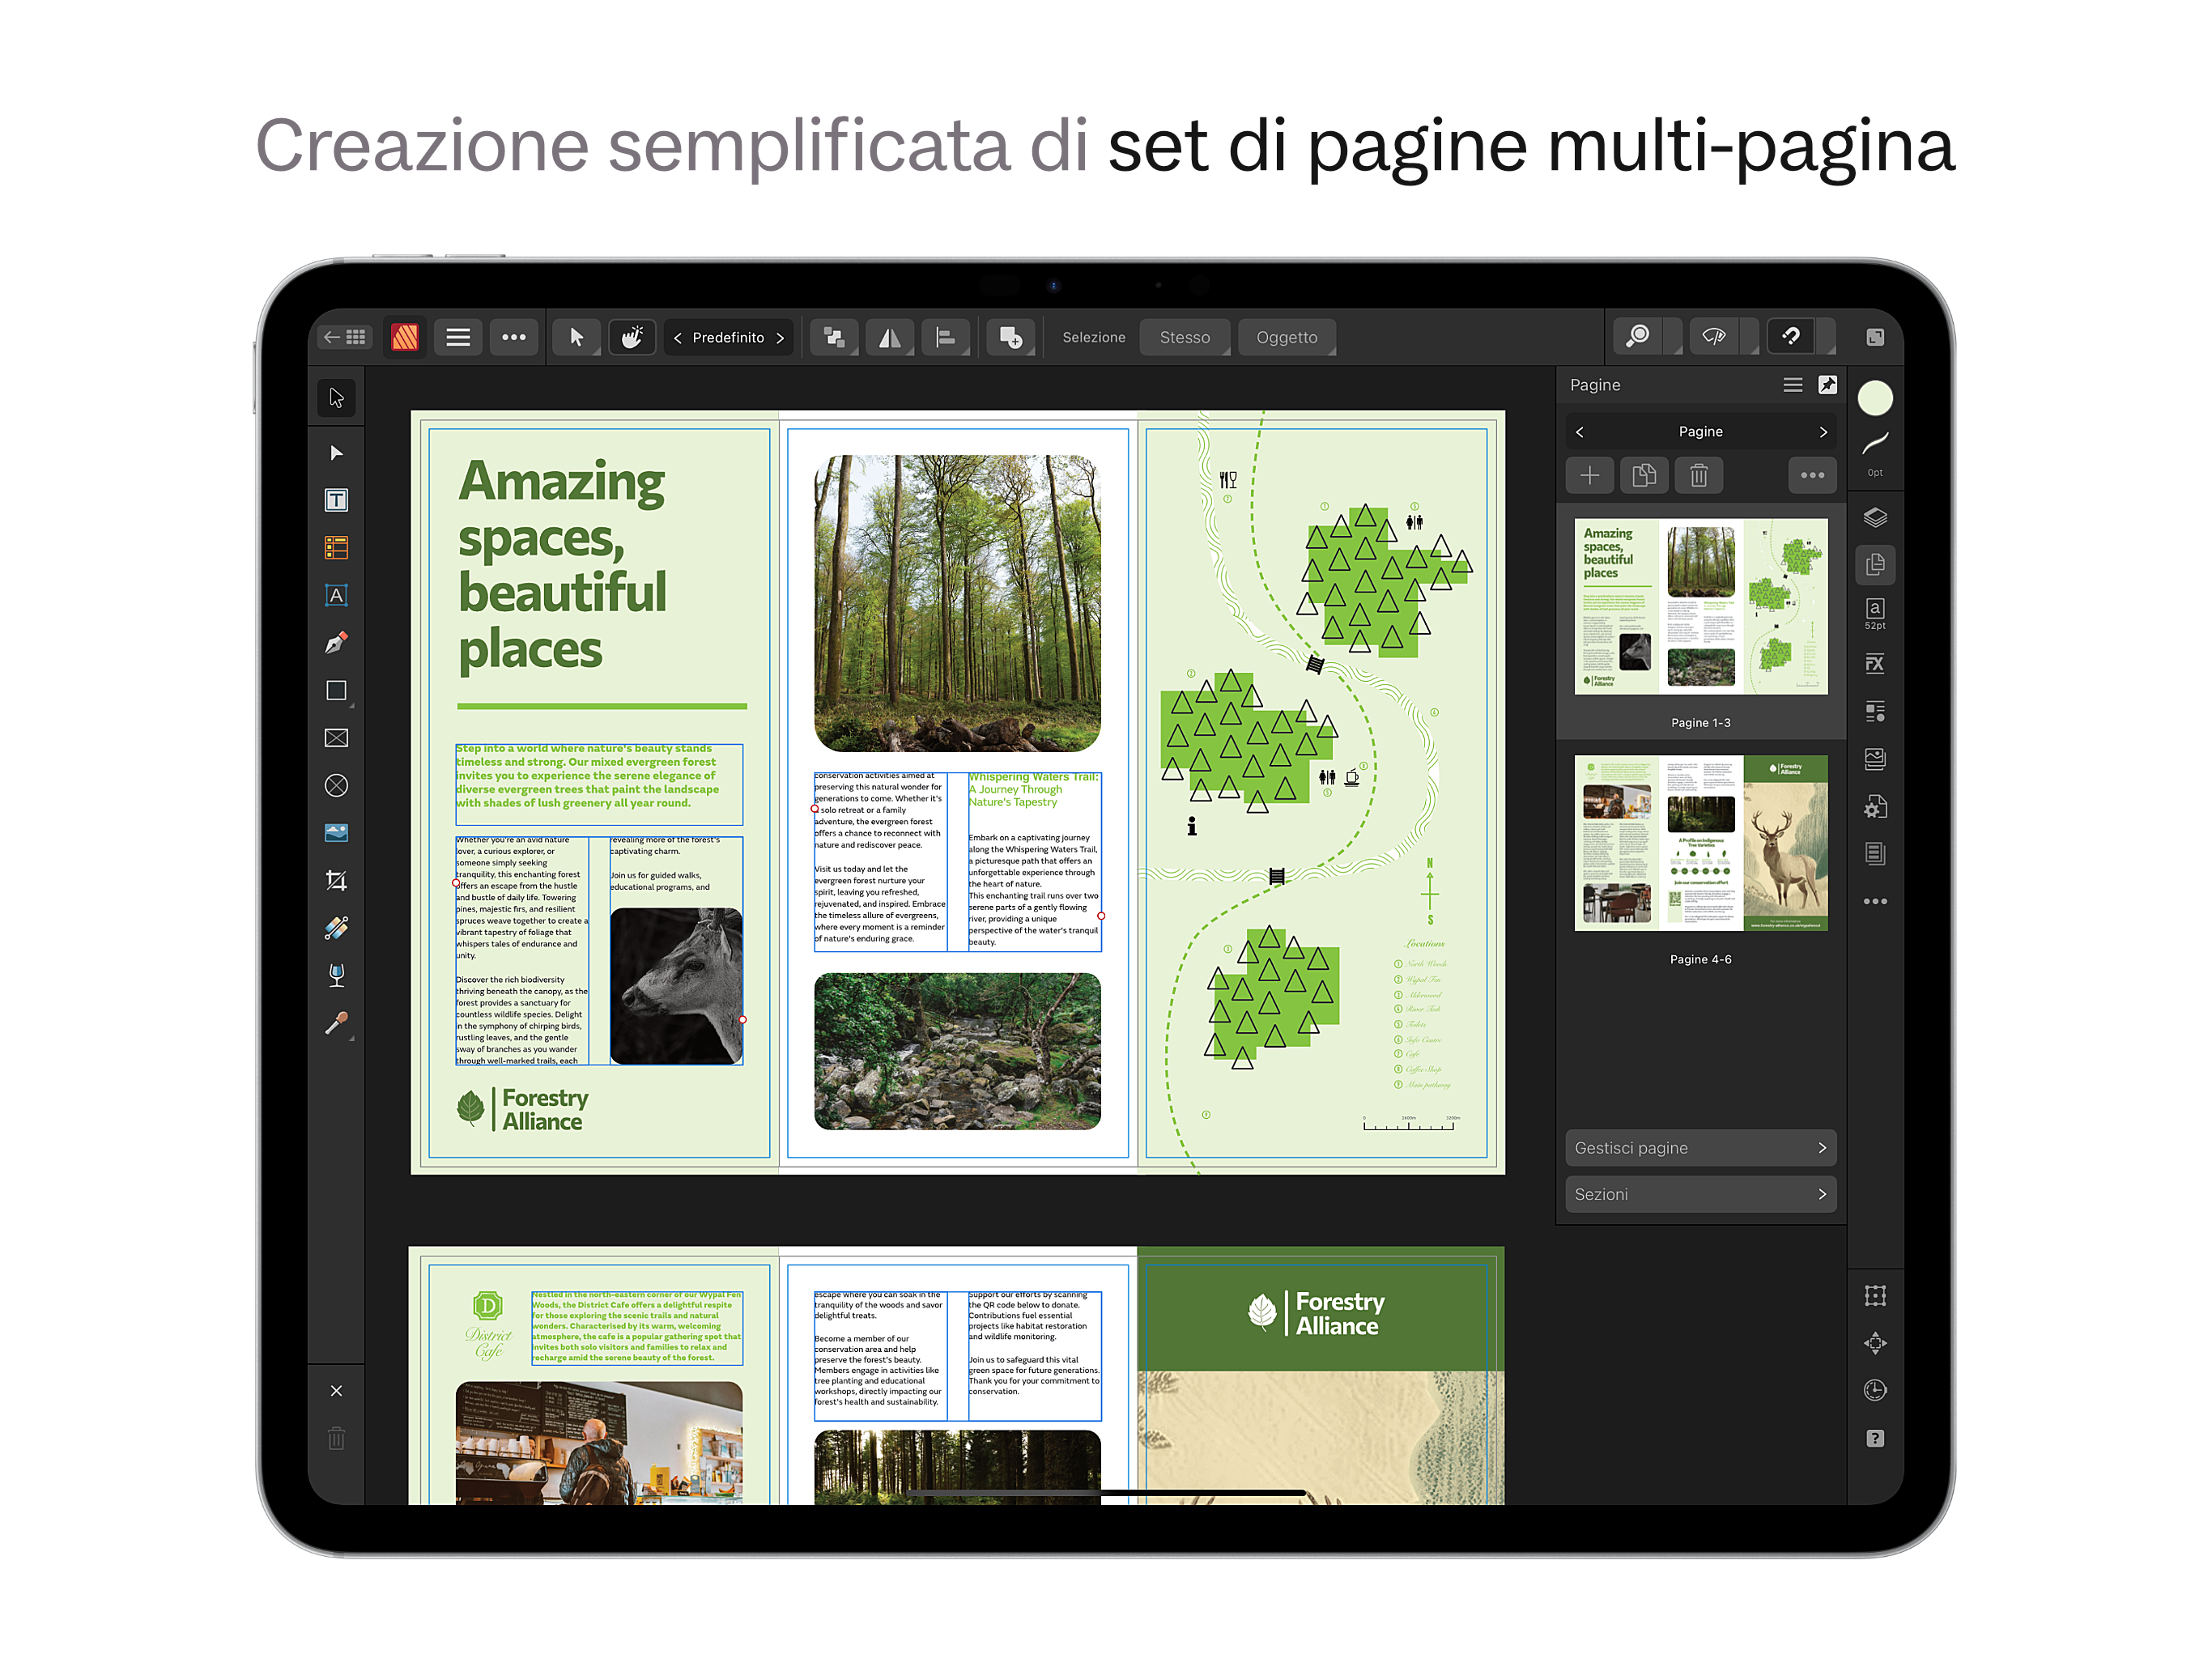
Task: Open the Layers studio panel
Action: [1876, 517]
